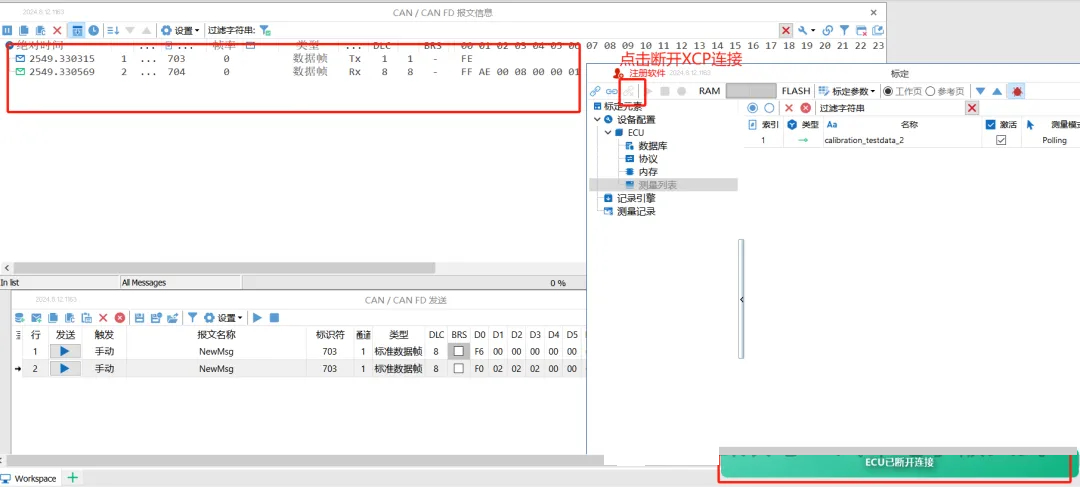Image resolution: width=1080 pixels, height=487 pixels.
Task: Pause the CAN message trace
Action: pos(7,30)
